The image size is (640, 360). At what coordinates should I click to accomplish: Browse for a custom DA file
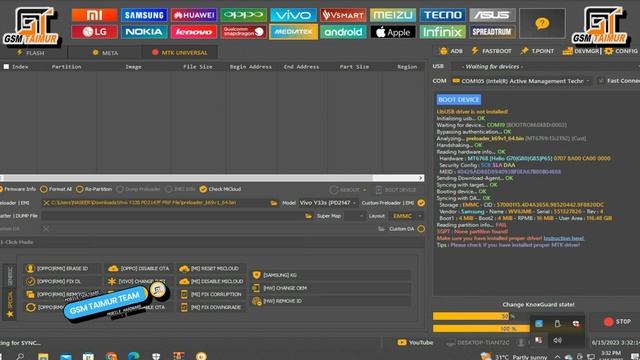click(381, 229)
